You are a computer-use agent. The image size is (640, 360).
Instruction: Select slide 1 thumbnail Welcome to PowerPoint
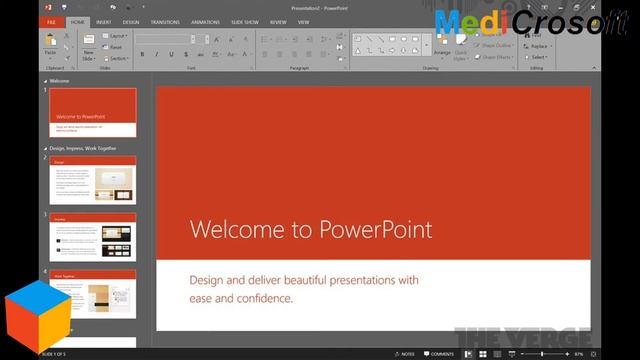click(93, 113)
